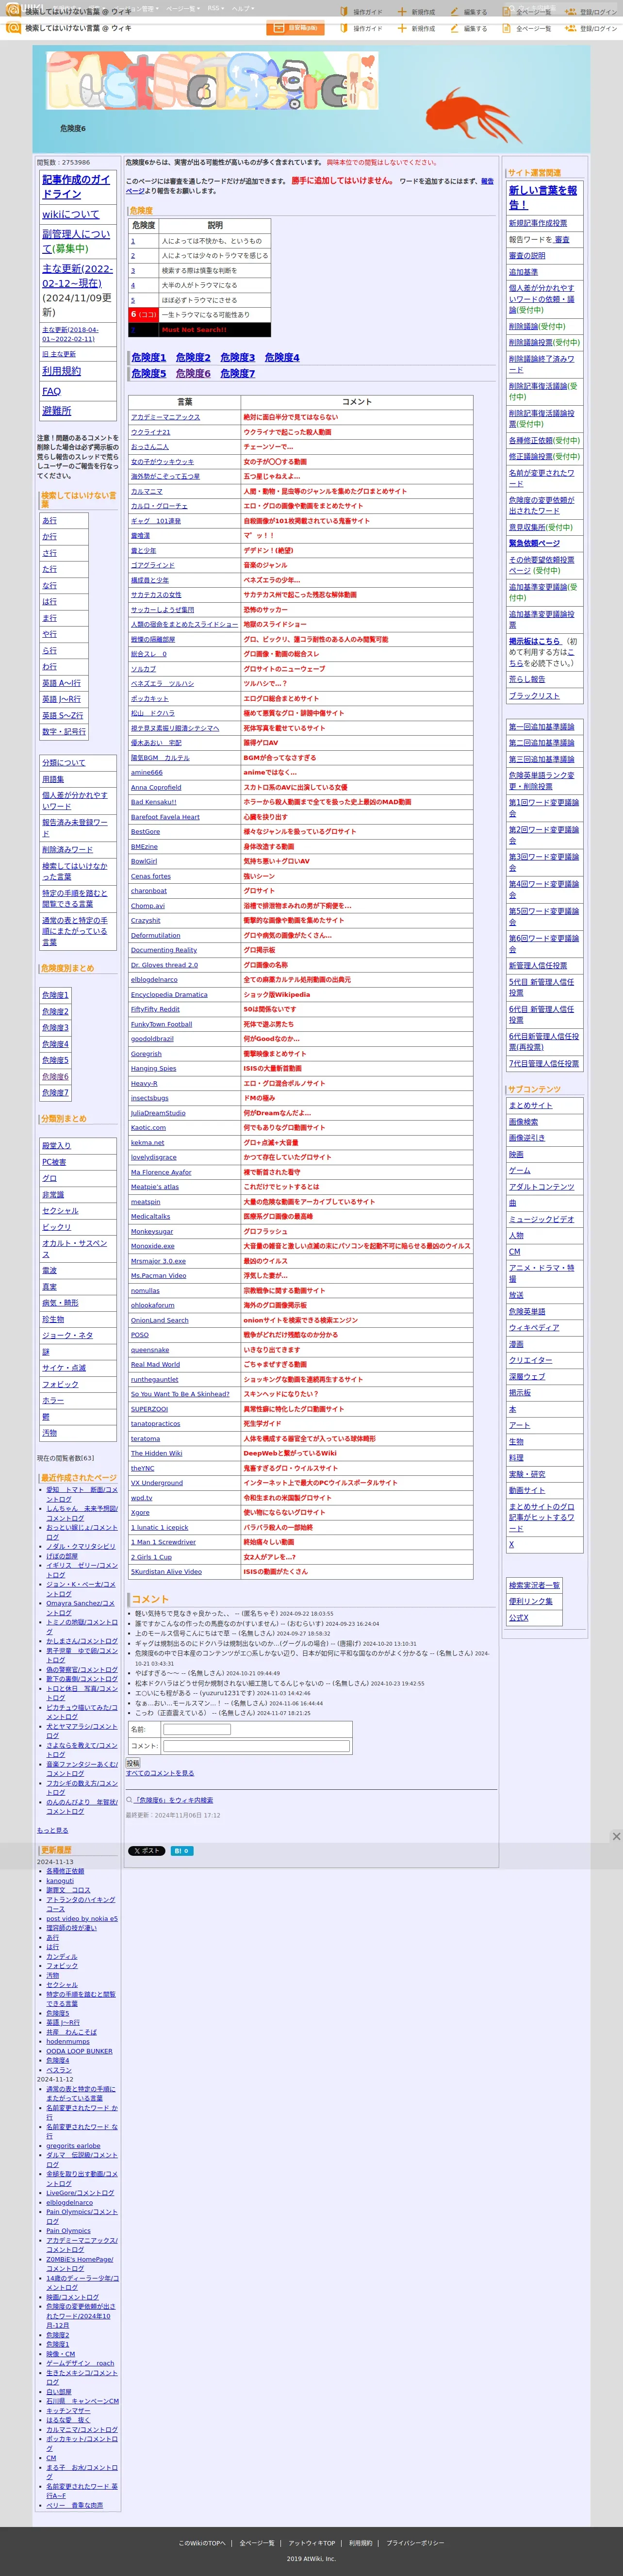
Task: Open the 検索決定者一覧 link
Action: coord(534,1585)
